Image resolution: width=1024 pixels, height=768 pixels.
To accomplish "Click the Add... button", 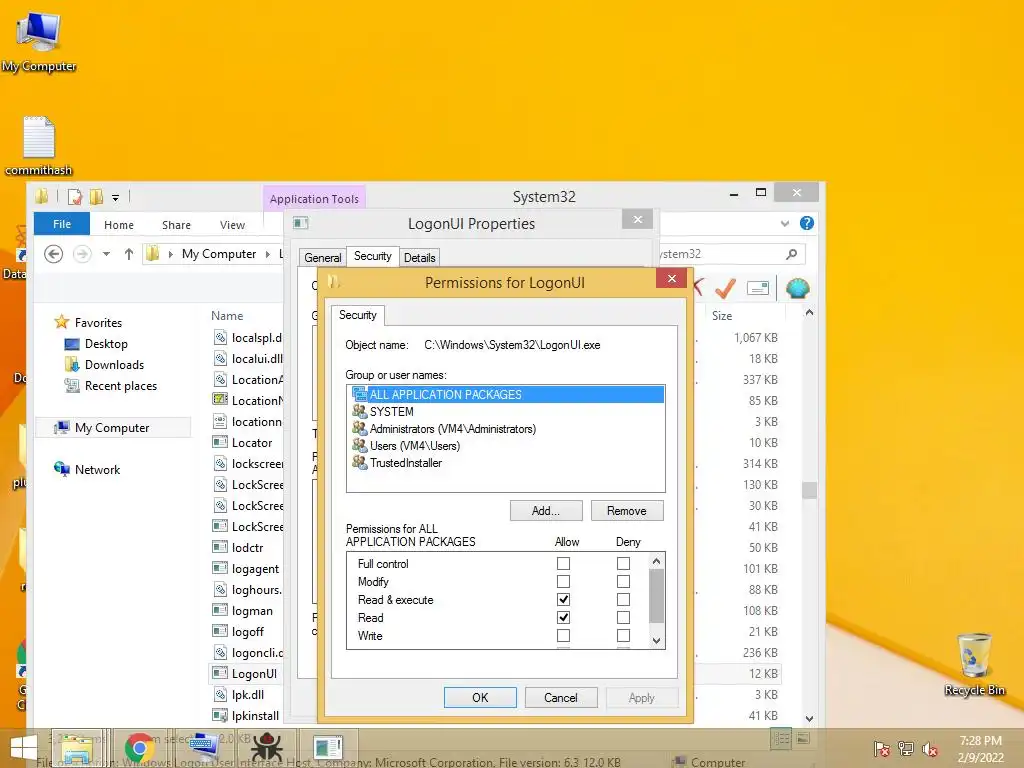I will click(546, 511).
